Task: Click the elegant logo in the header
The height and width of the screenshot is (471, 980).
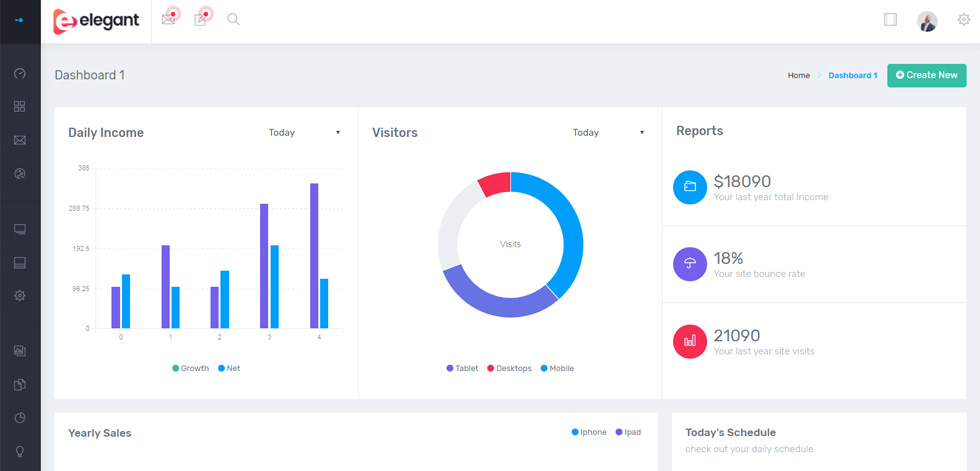Action: [x=96, y=21]
